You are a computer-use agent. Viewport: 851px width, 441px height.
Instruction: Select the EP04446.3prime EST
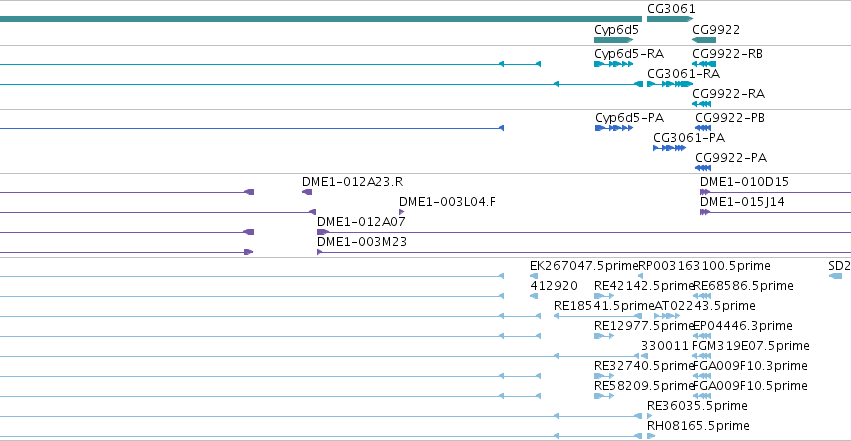coord(702,336)
